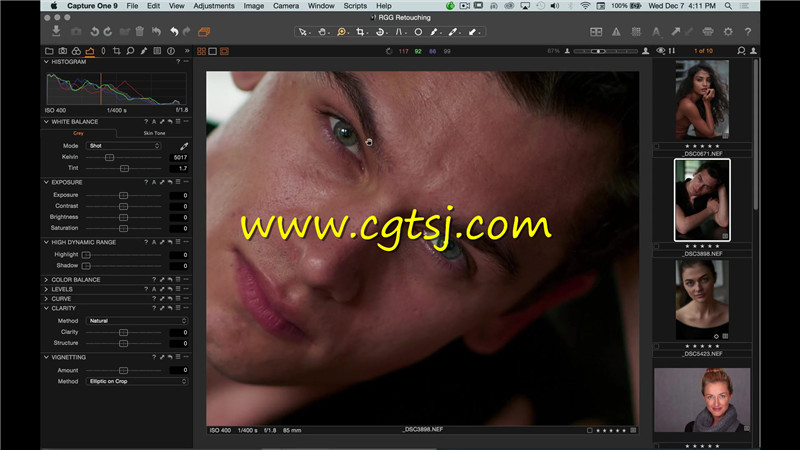Collapse the Exposure panel

point(46,182)
